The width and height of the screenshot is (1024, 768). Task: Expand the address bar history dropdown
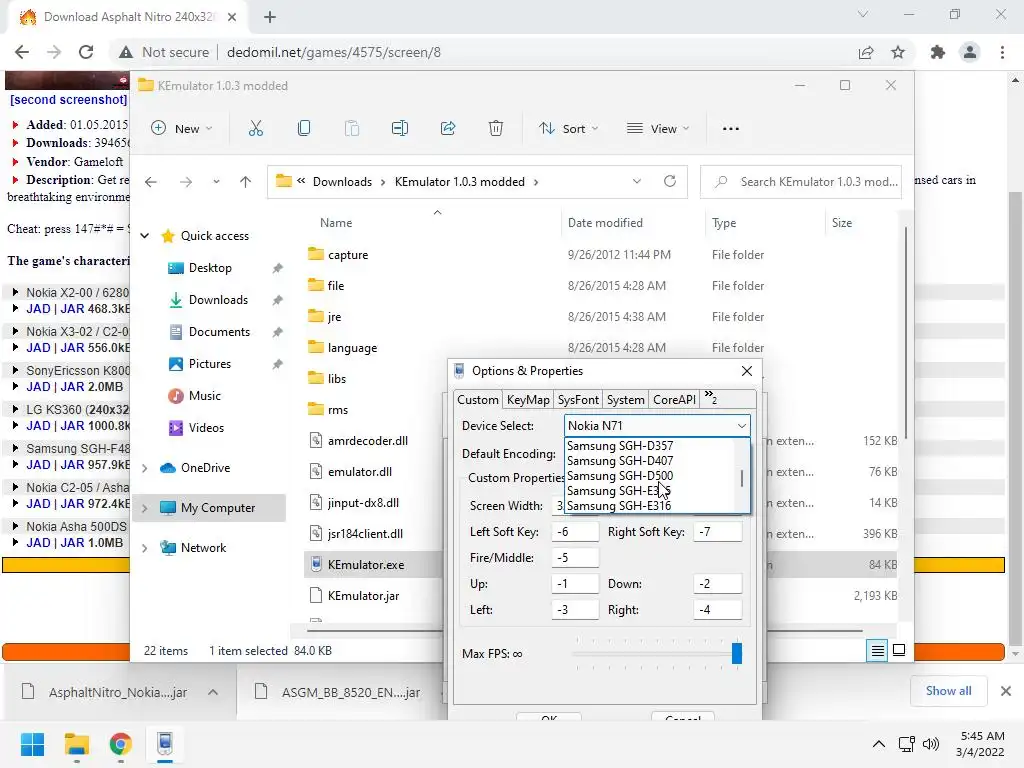click(637, 182)
